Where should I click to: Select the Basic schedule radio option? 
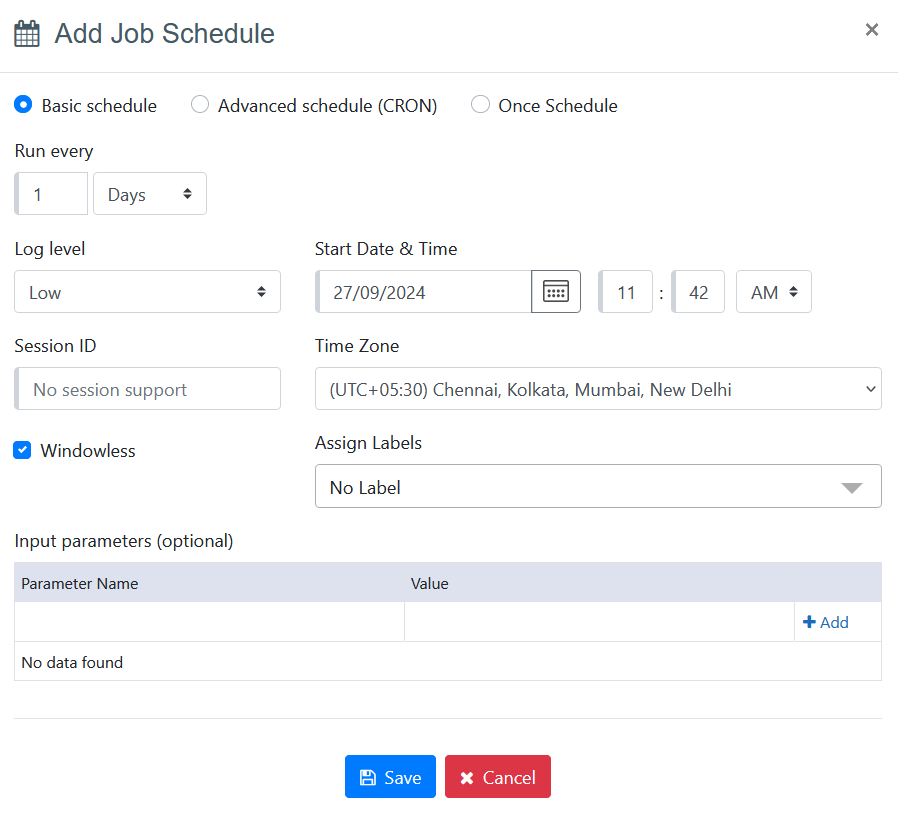[24, 105]
